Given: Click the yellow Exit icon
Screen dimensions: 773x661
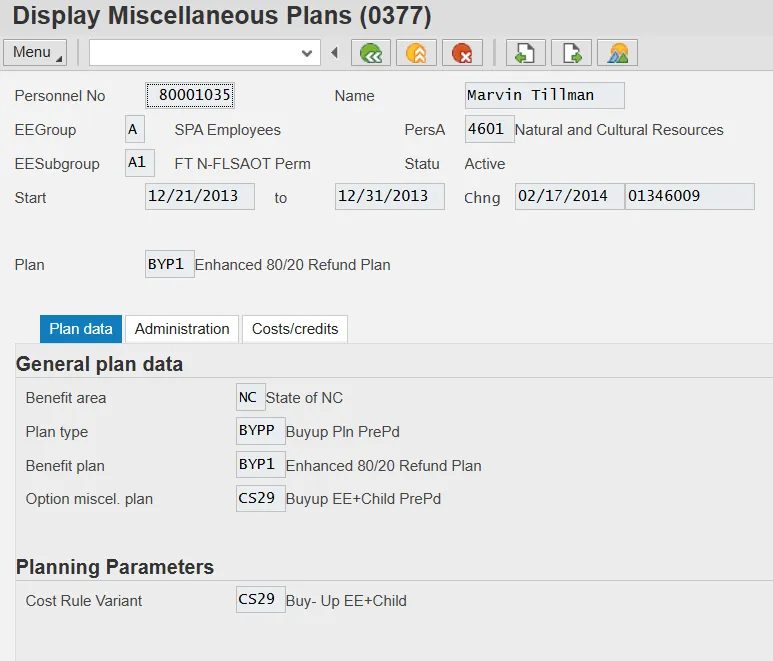Looking at the screenshot, I should (417, 53).
